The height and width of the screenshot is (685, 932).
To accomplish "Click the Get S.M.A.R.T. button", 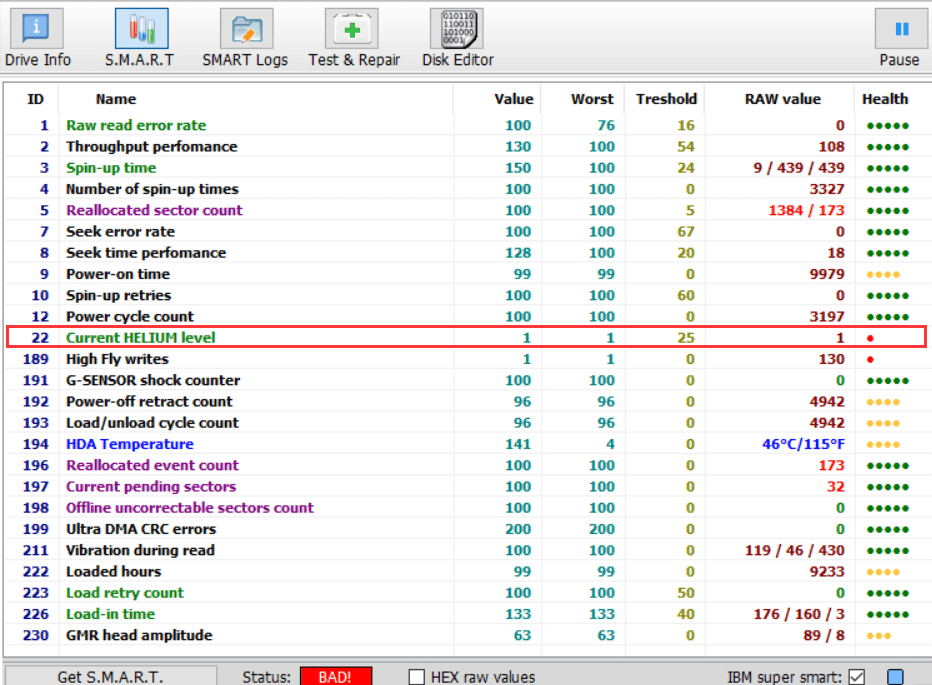I will pos(110,677).
